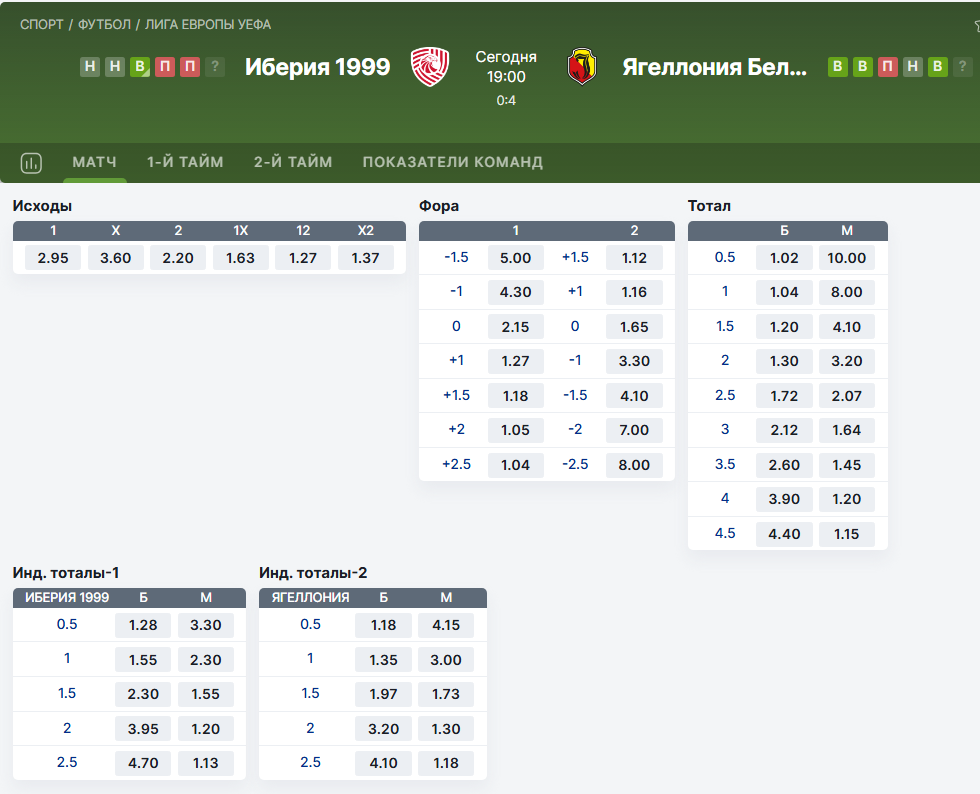Select Ягеллония total 2.5 over 4.10

383,763
